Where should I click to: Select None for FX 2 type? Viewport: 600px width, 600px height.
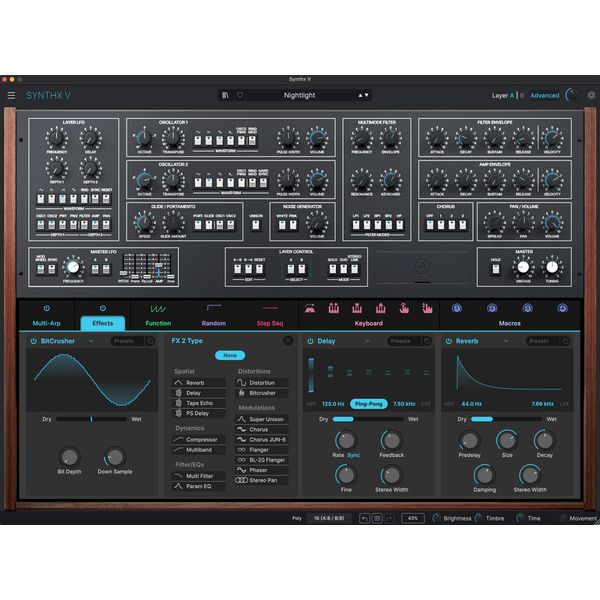point(230,355)
